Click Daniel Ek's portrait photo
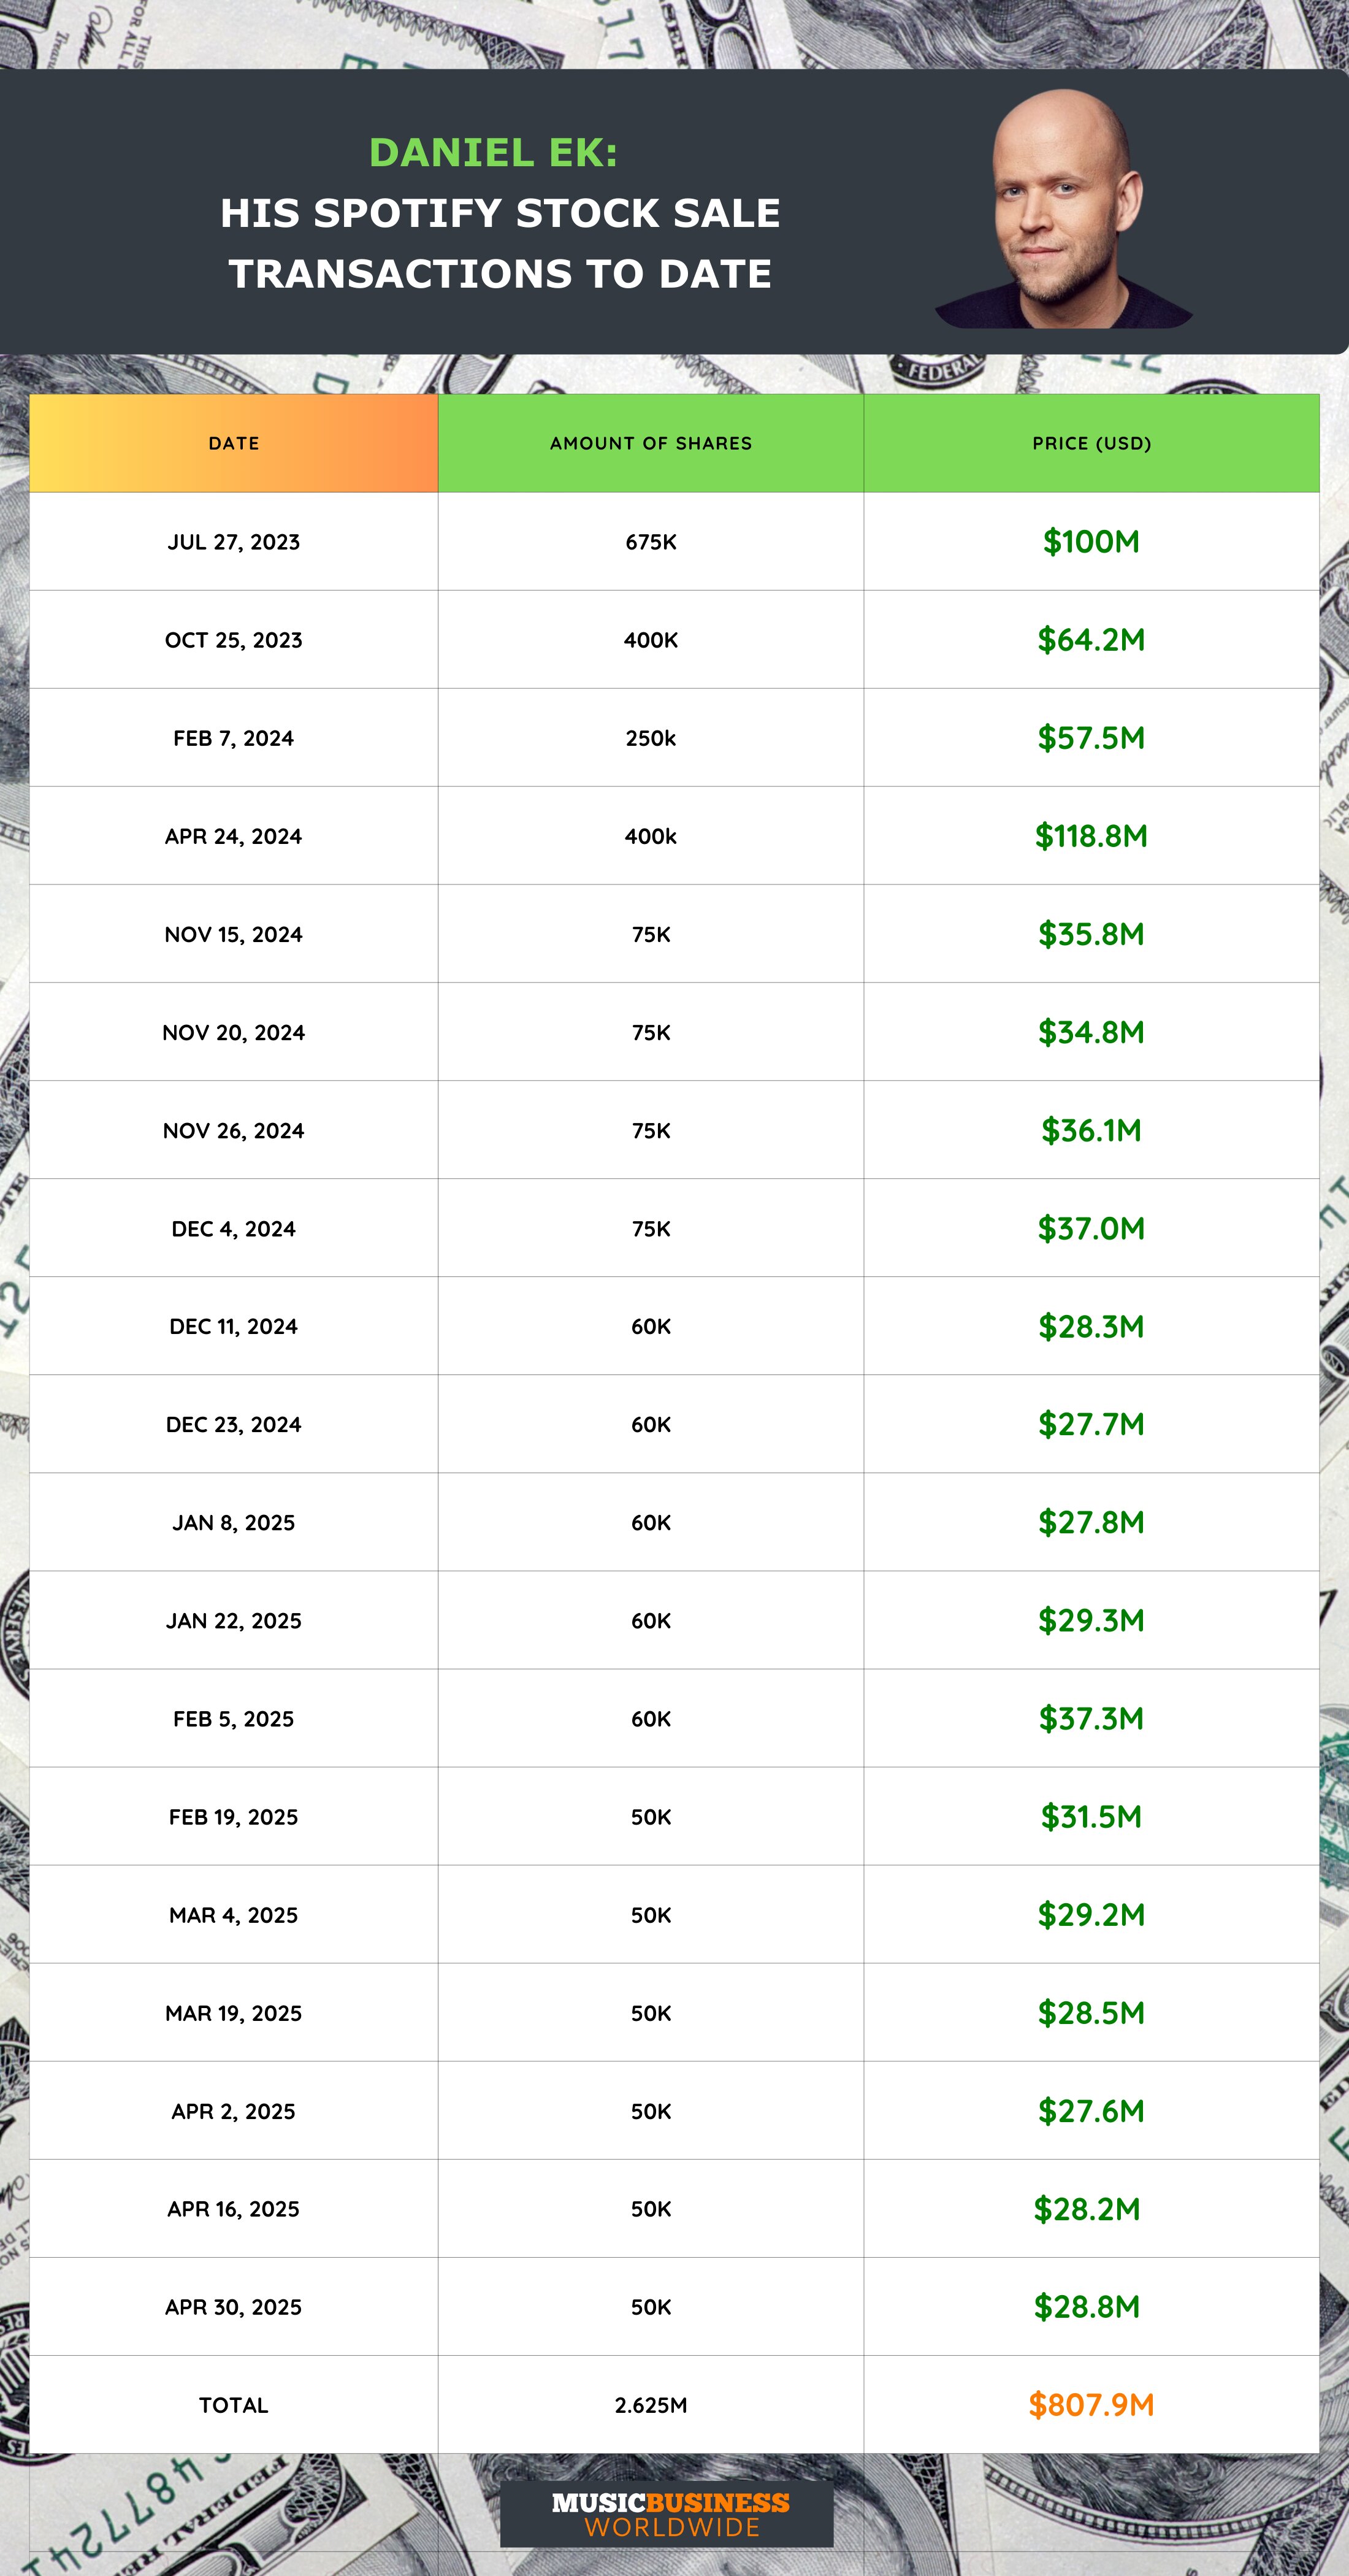The height and width of the screenshot is (2576, 1349). coord(1064,212)
